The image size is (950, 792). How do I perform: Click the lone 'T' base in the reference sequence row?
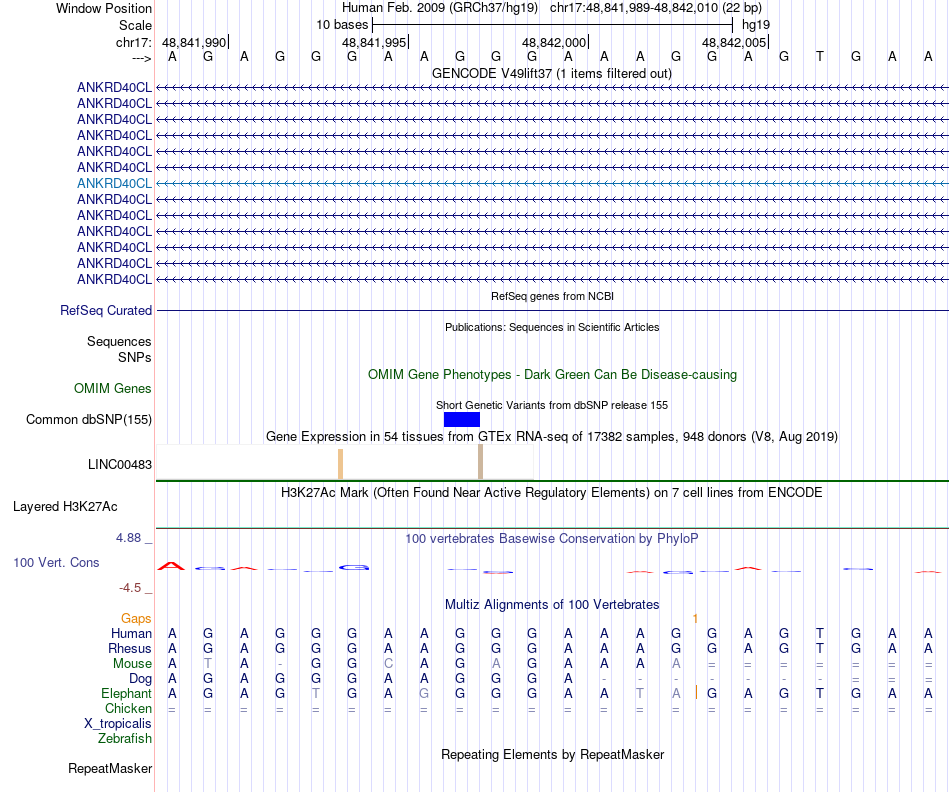820,56
